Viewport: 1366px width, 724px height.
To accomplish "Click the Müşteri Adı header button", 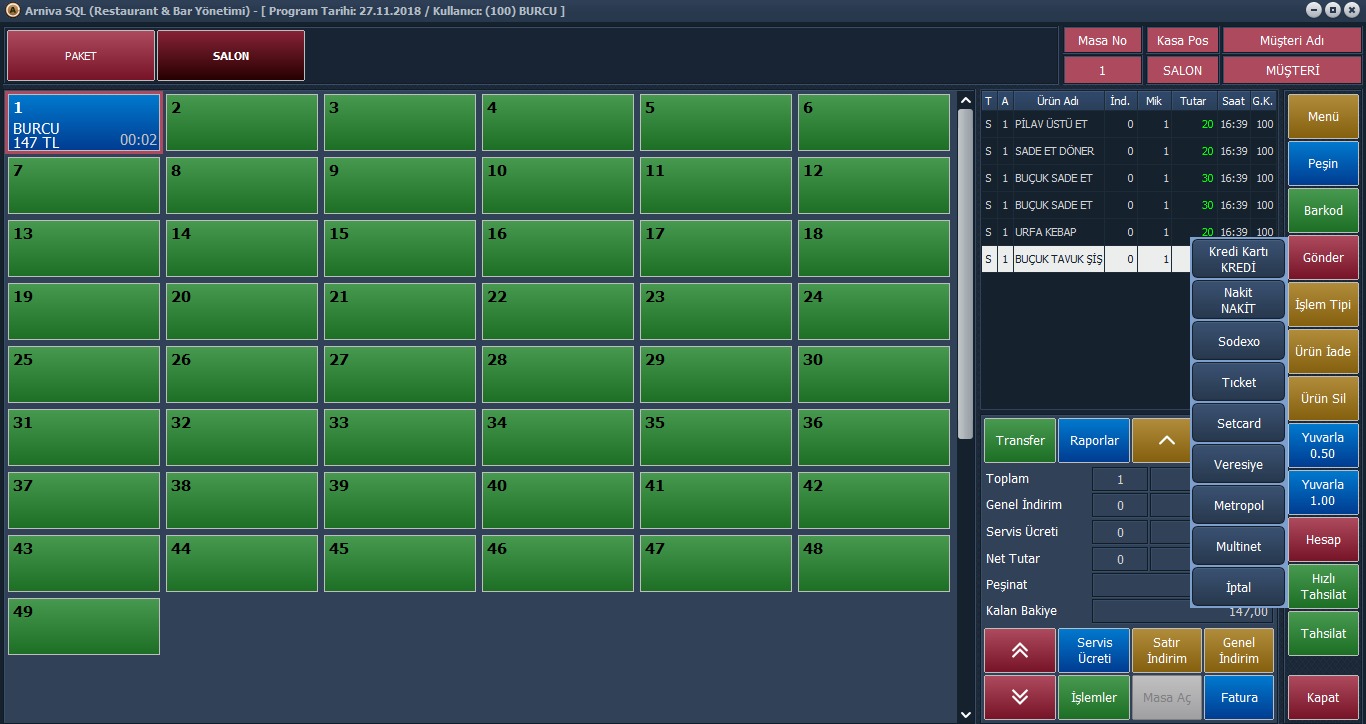I will coord(1293,41).
